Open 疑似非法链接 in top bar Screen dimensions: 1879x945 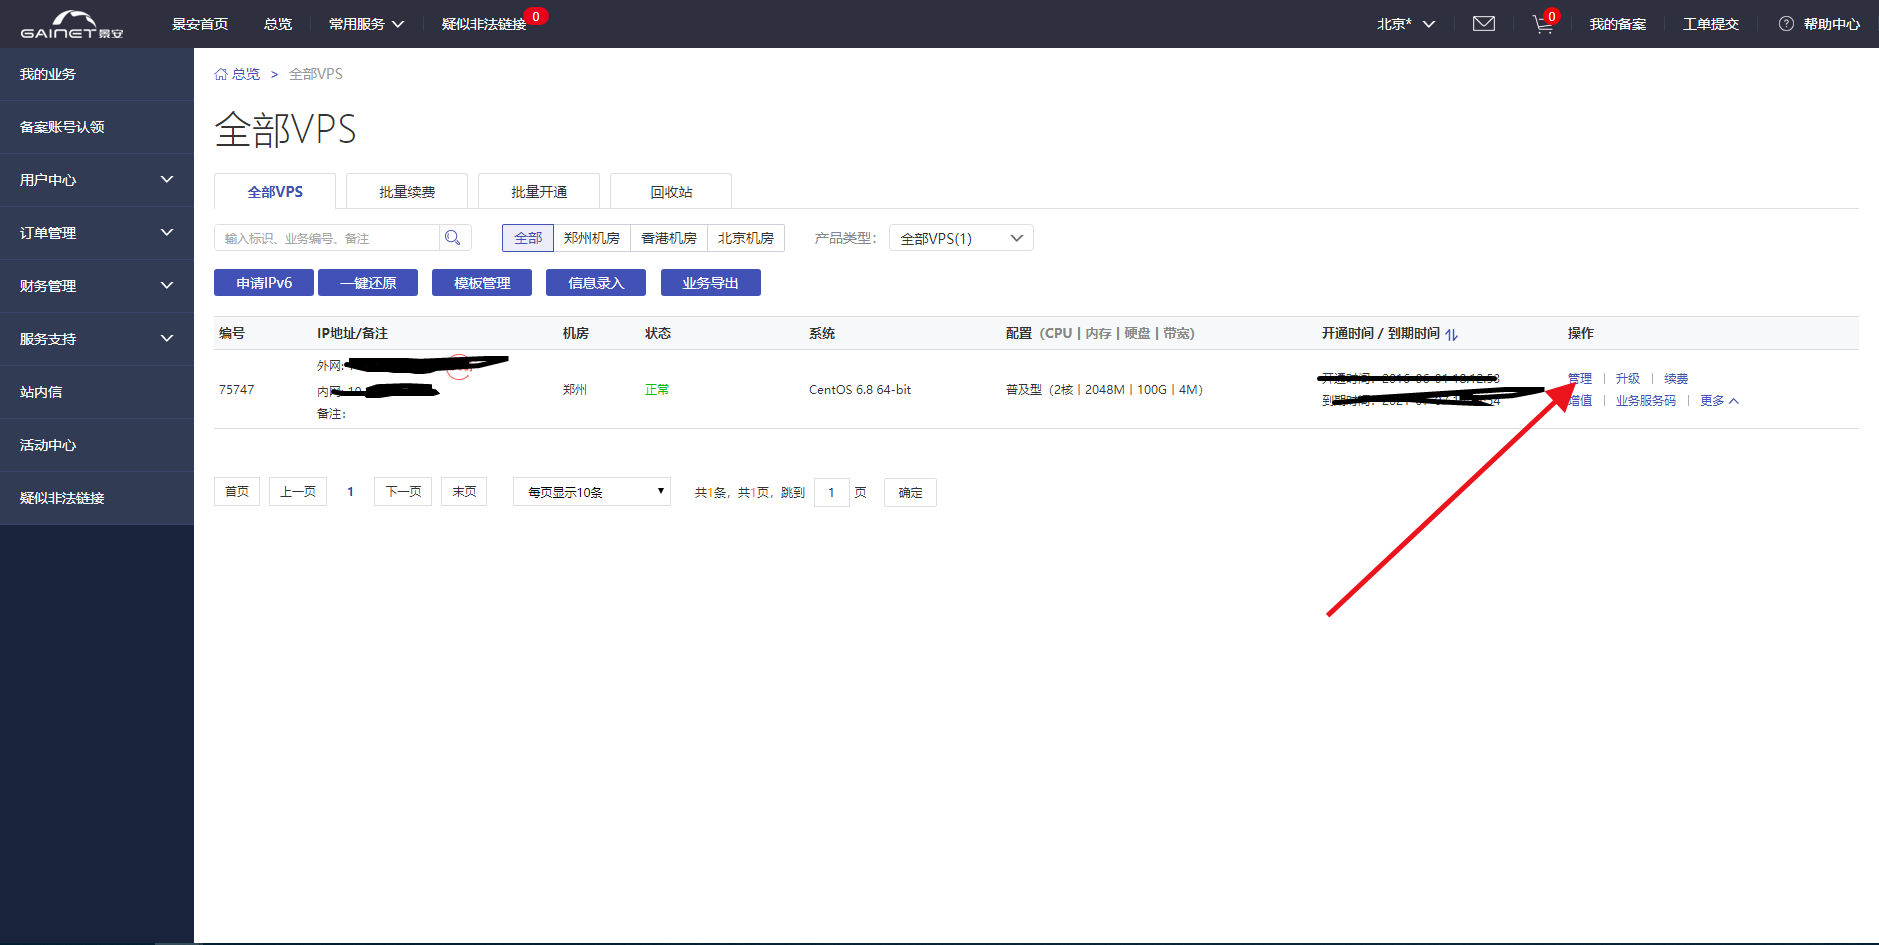pyautogui.click(x=484, y=24)
